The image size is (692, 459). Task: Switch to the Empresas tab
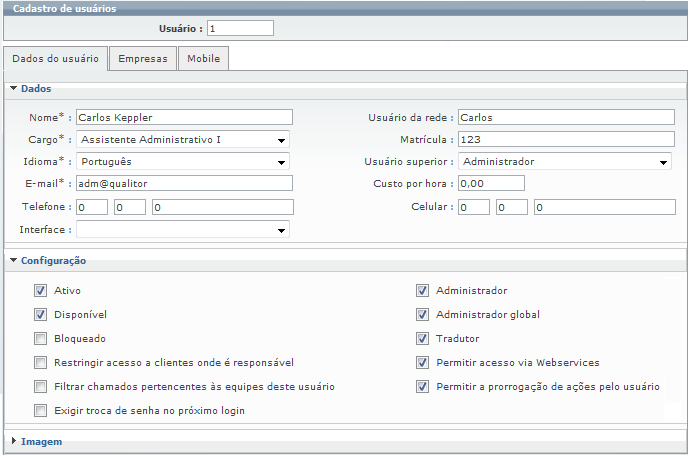click(x=142, y=59)
